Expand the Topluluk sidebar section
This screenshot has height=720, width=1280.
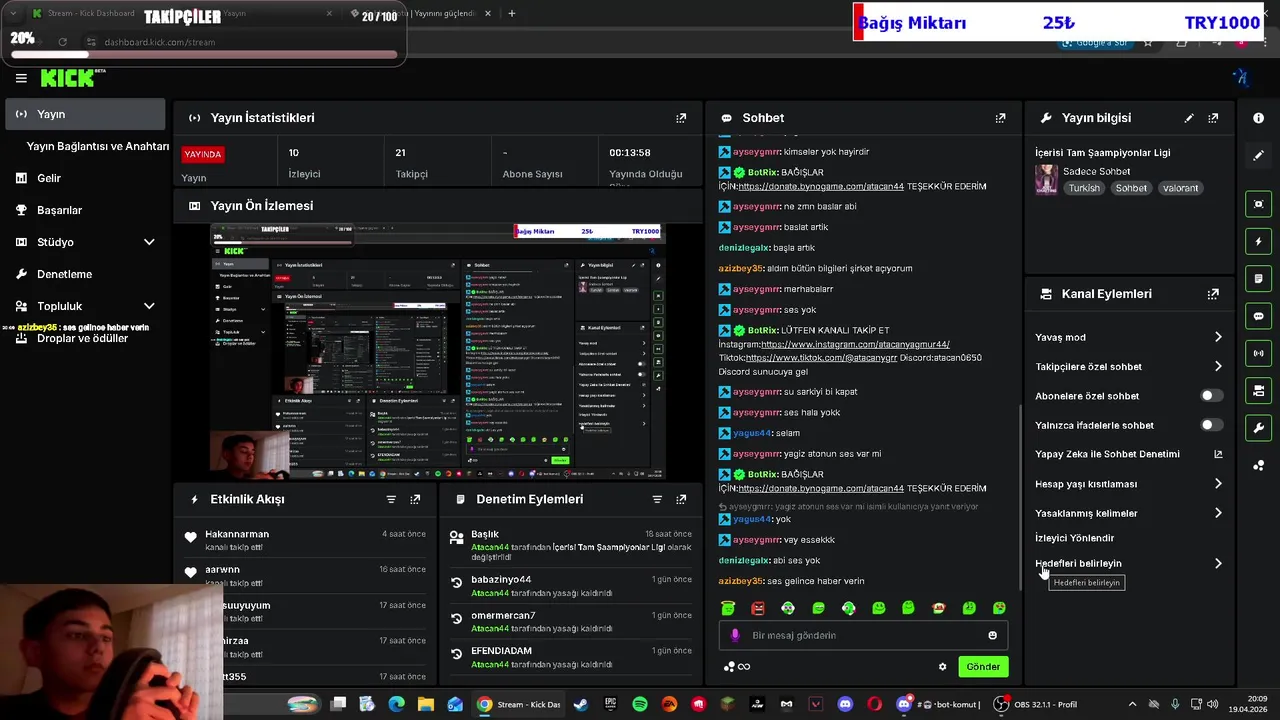click(149, 306)
